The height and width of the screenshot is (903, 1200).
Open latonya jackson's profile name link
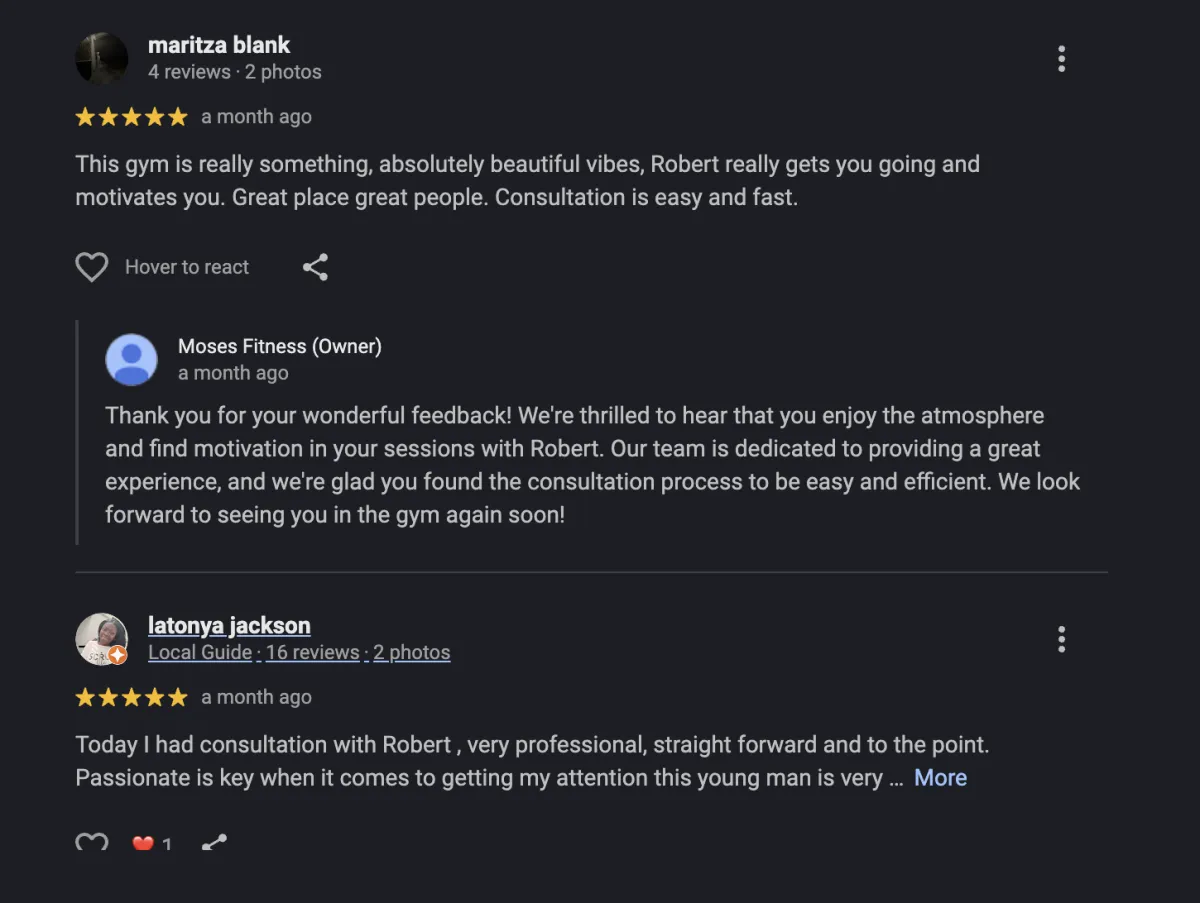point(229,626)
